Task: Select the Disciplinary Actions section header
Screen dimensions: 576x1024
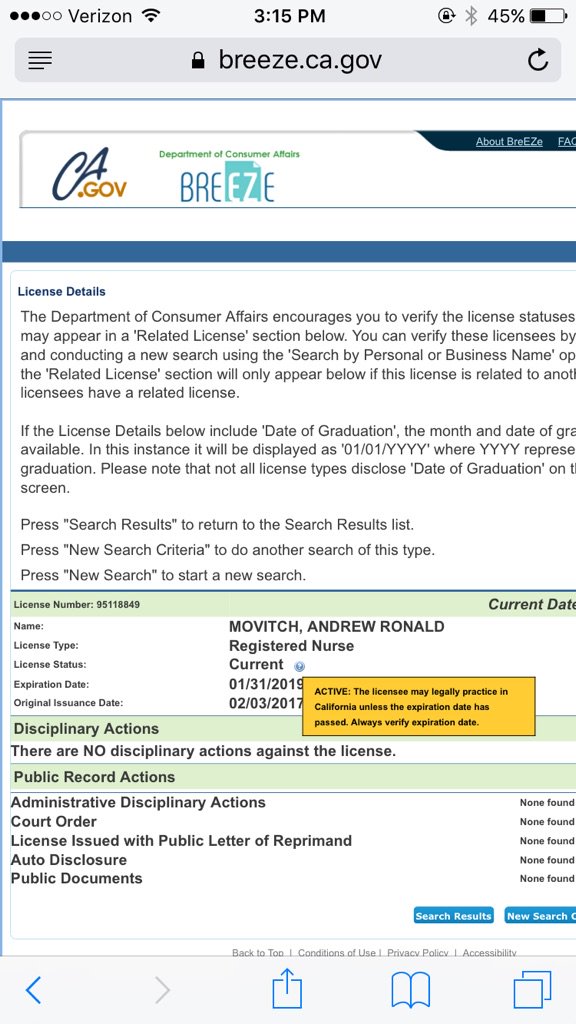Action: pos(86,729)
